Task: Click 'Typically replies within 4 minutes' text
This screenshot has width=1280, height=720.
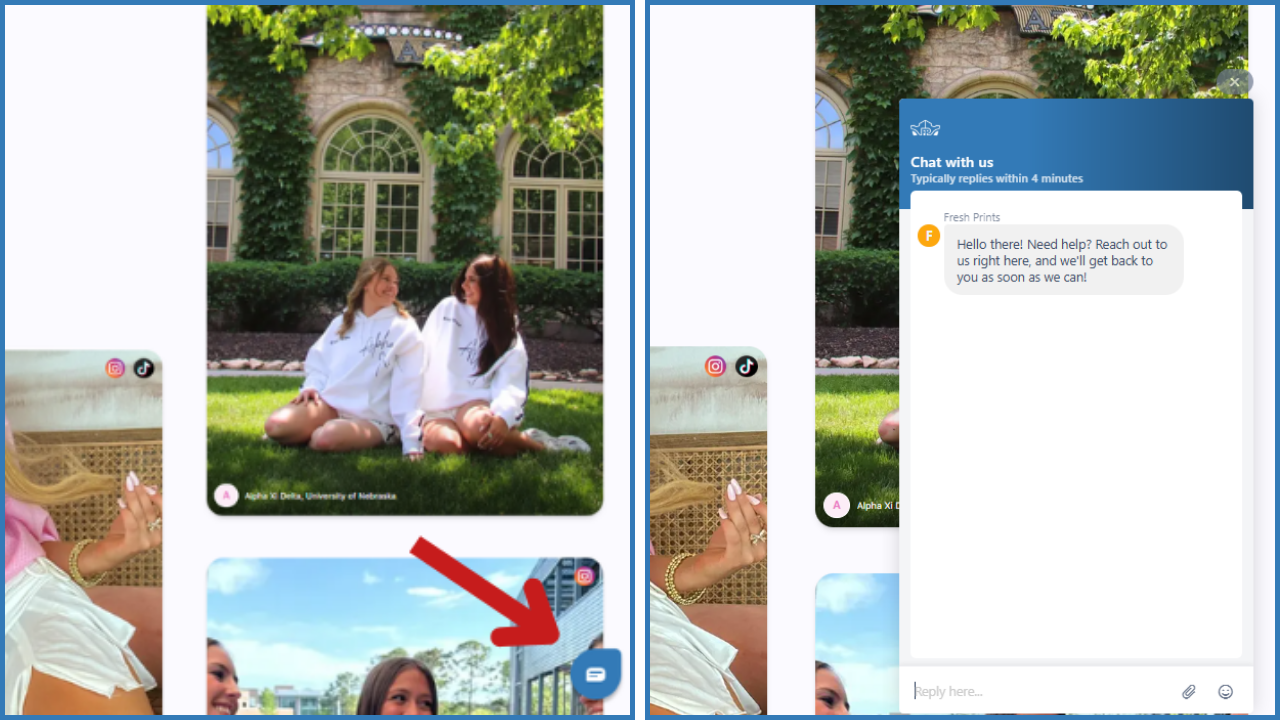Action: (x=996, y=179)
